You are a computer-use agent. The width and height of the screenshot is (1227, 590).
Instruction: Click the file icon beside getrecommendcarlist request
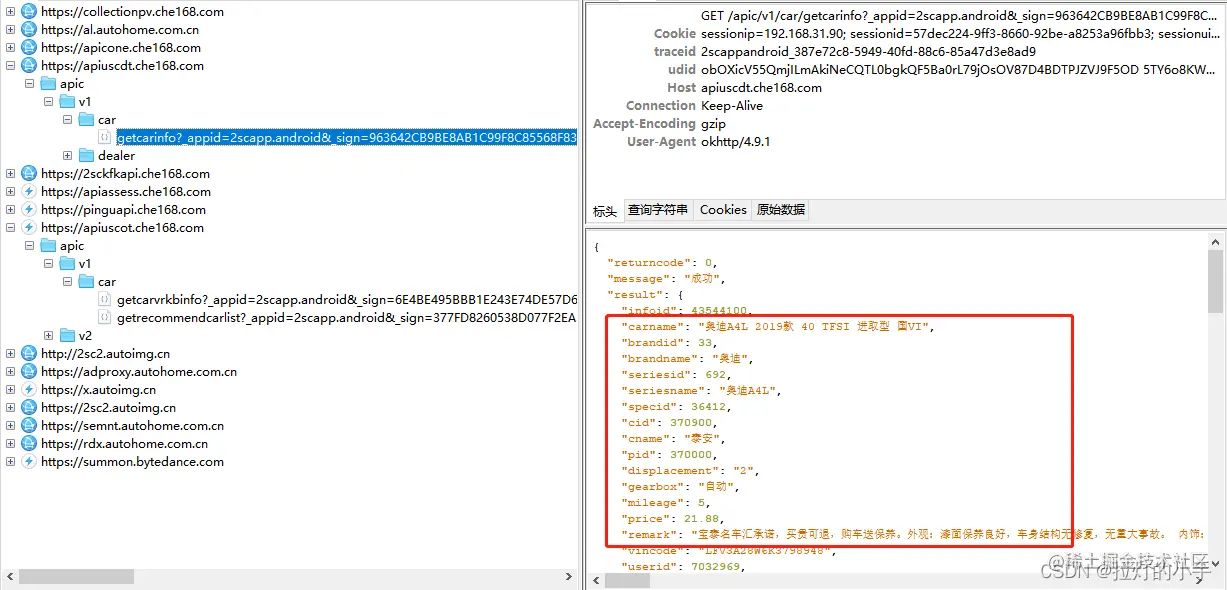[104, 318]
